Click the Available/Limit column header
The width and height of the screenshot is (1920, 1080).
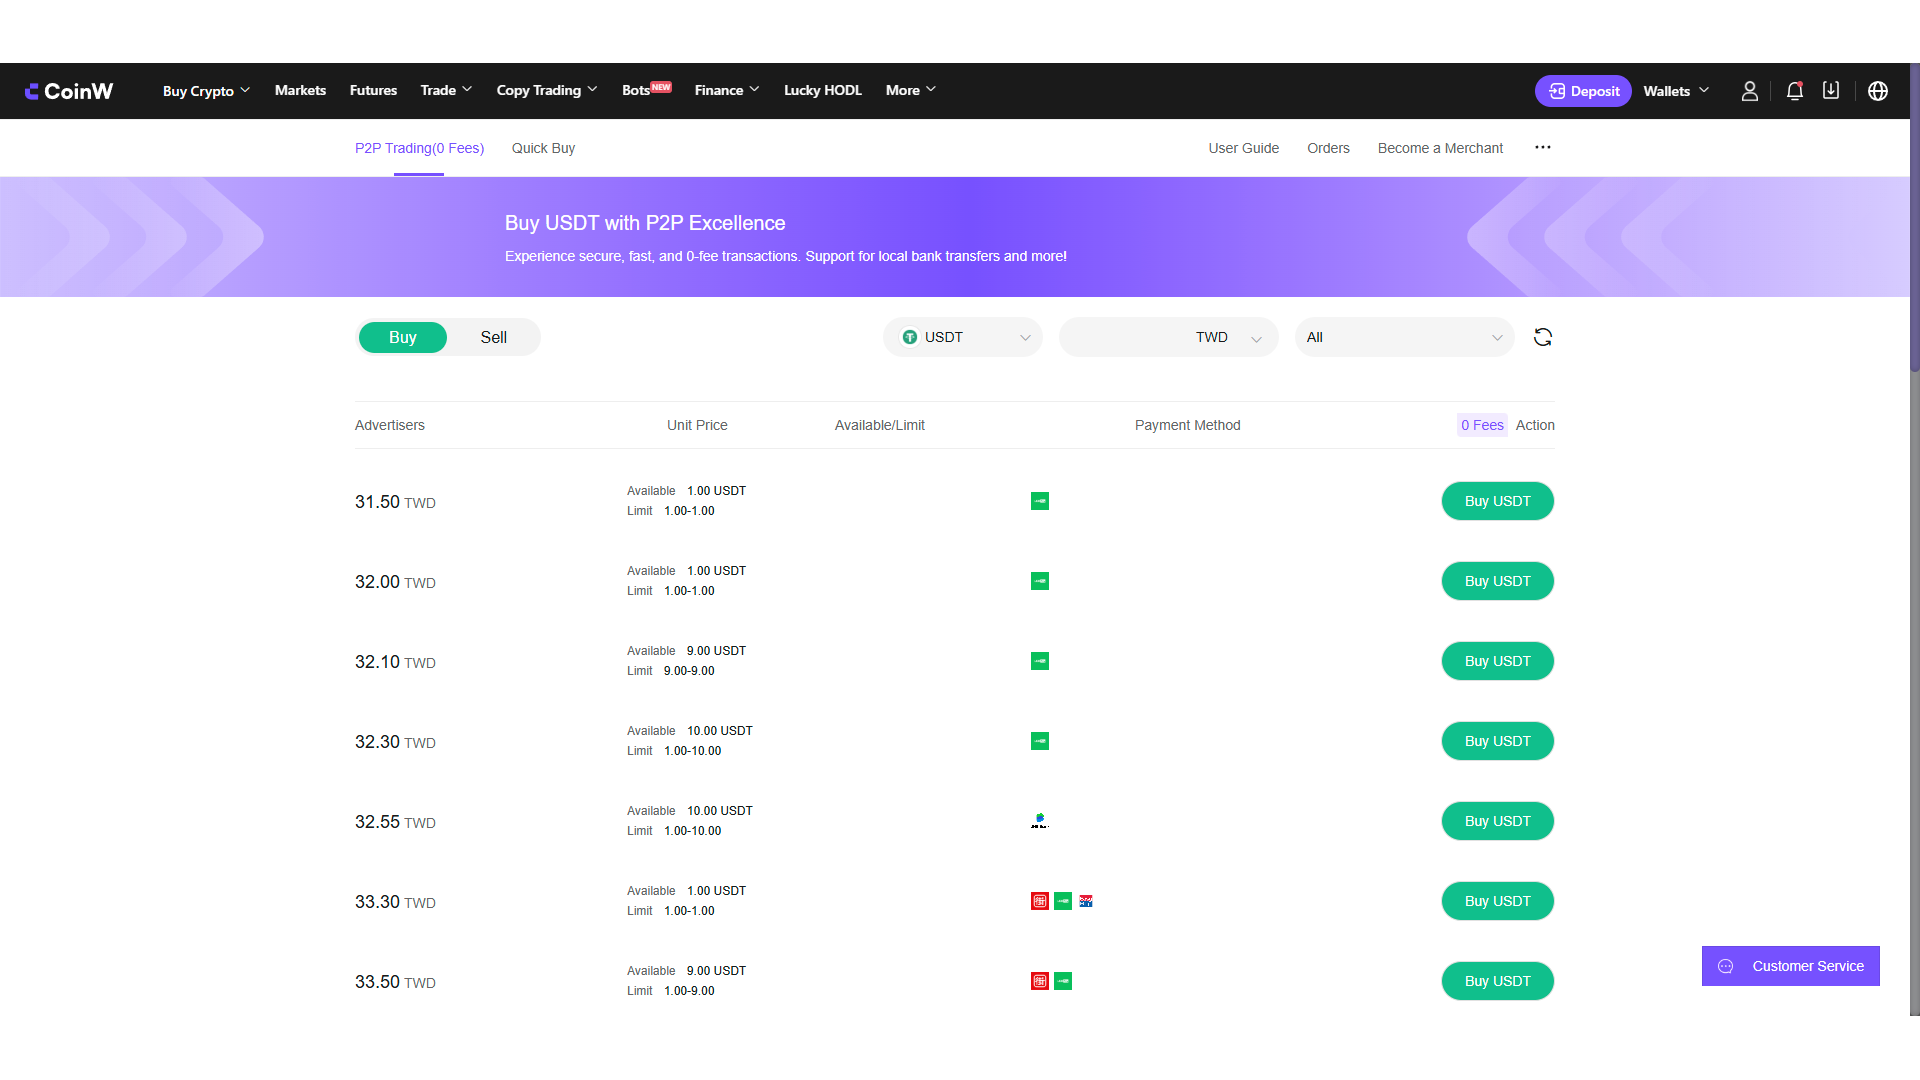pyautogui.click(x=880, y=425)
